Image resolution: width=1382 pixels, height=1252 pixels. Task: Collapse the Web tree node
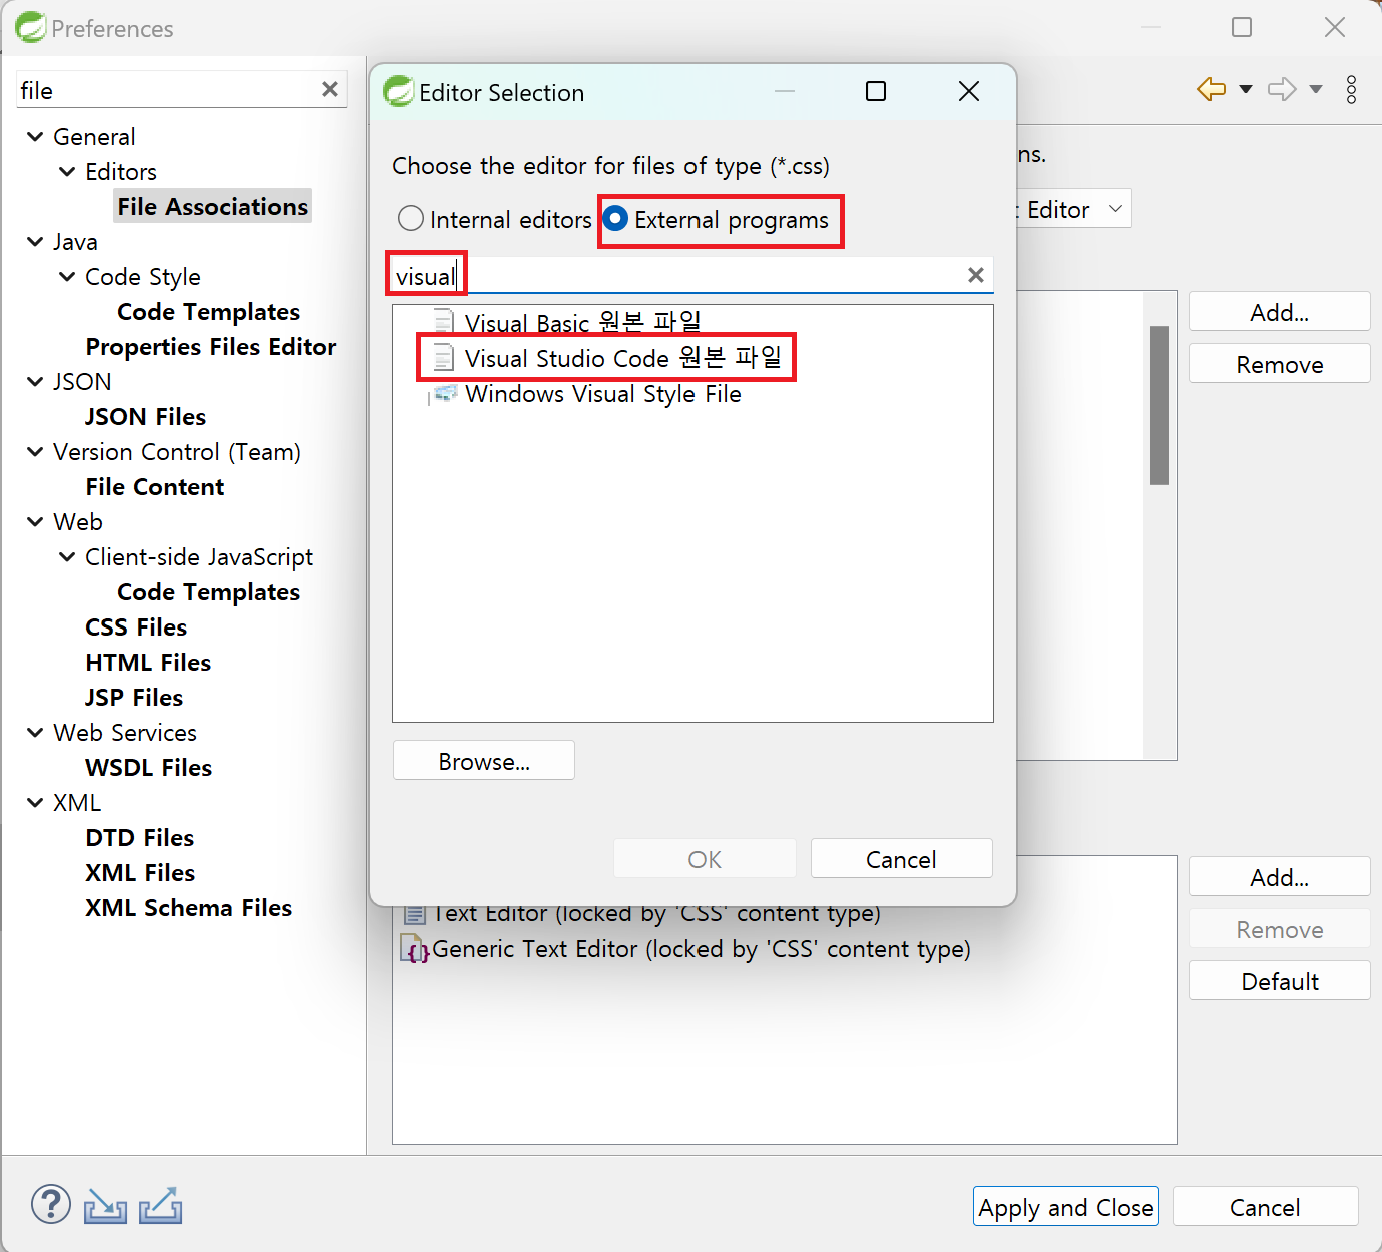(35, 521)
